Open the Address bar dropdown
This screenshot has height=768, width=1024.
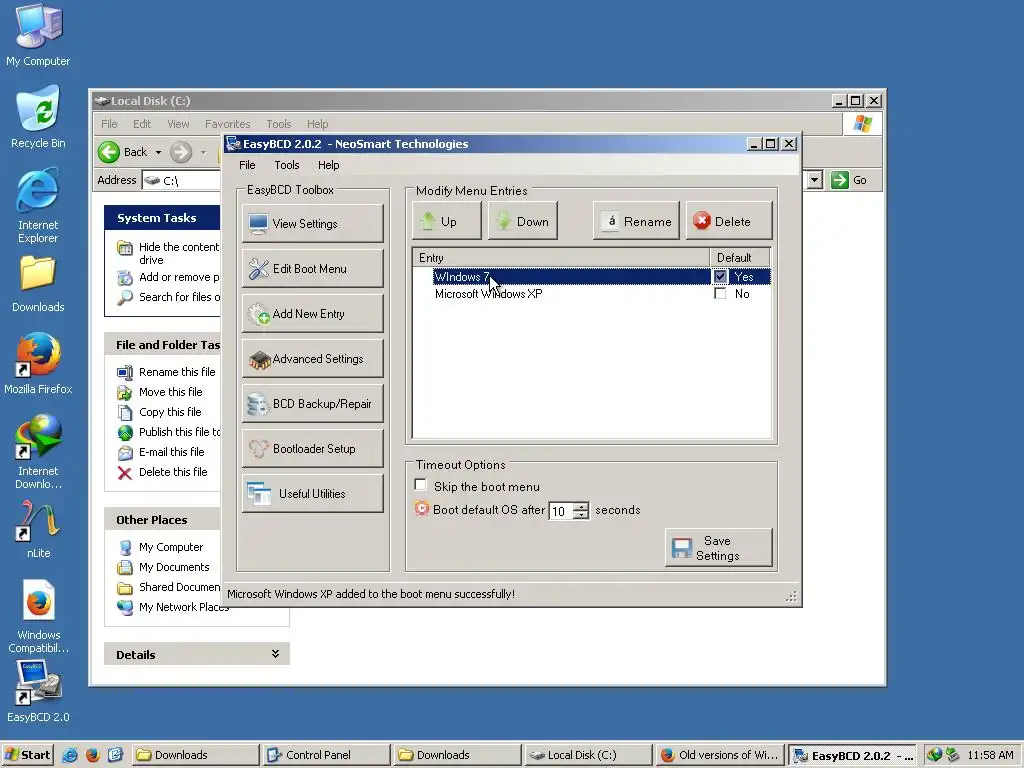point(814,180)
